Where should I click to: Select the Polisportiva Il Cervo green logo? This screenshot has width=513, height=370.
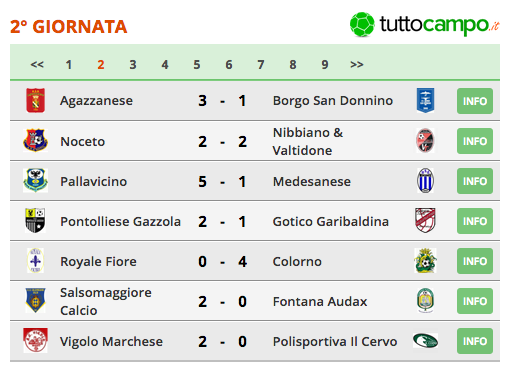pos(425,341)
